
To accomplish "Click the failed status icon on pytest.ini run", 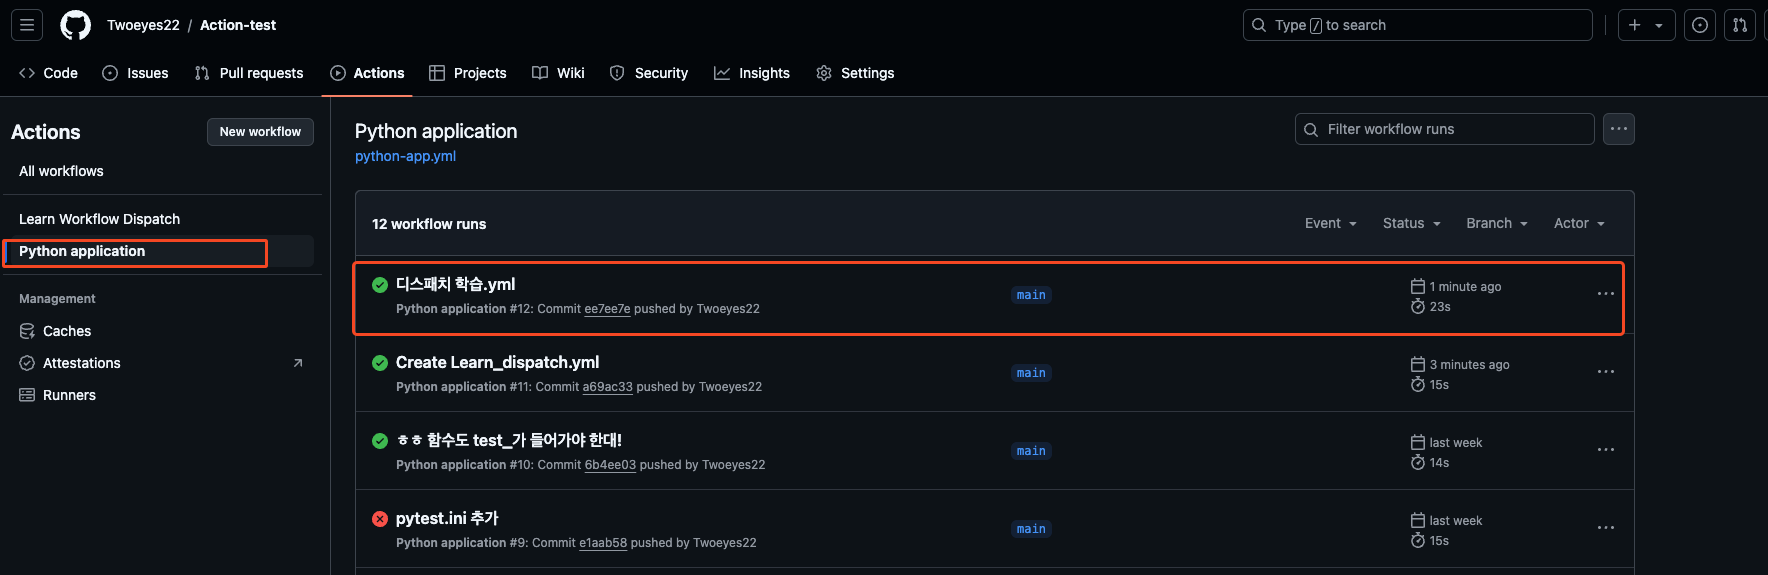I will (x=380, y=519).
